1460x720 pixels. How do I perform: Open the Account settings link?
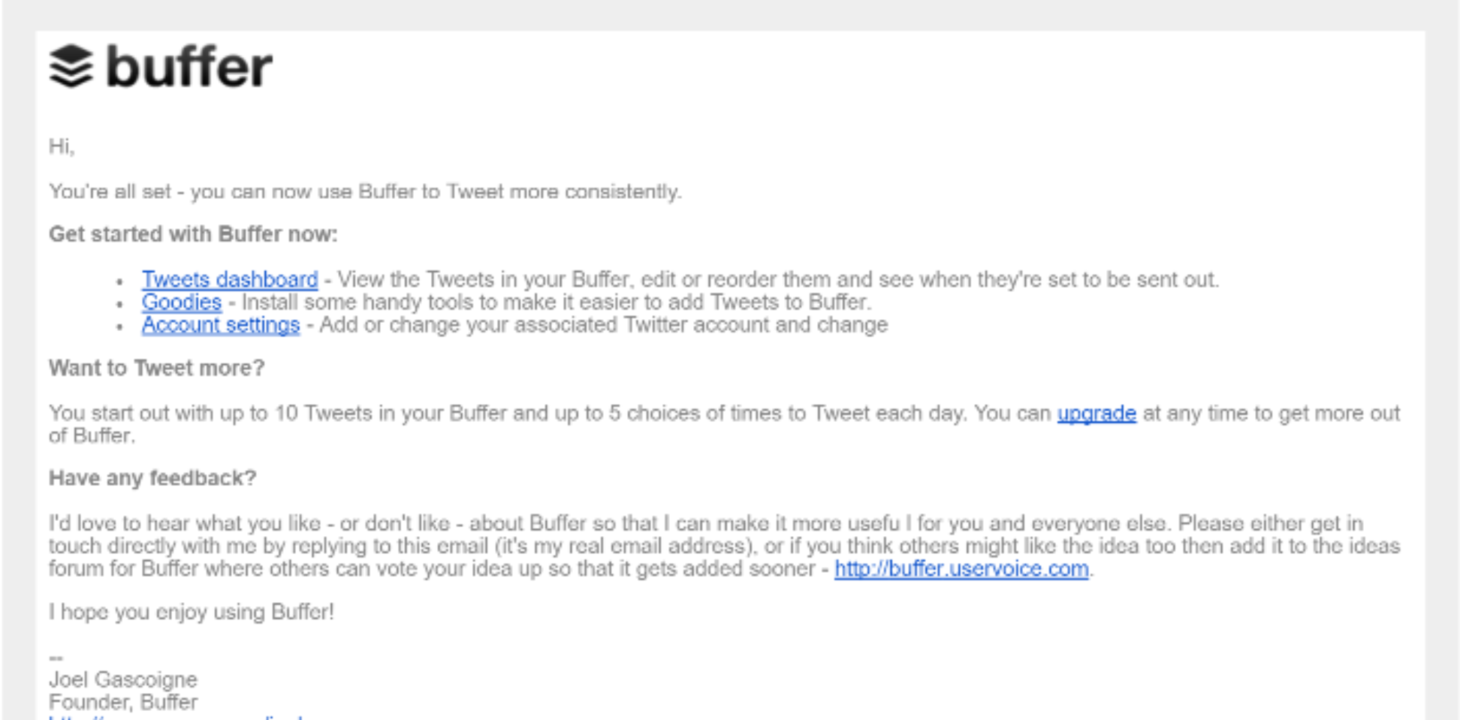tap(220, 325)
